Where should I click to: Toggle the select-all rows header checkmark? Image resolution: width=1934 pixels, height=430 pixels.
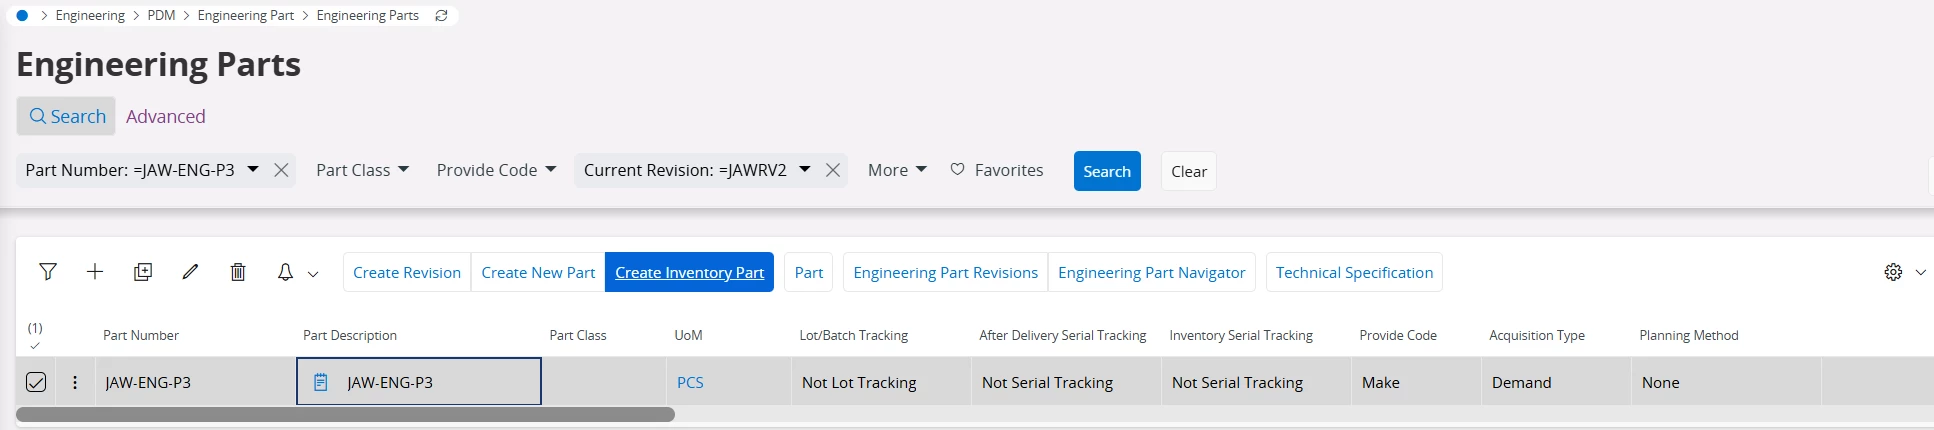point(35,346)
